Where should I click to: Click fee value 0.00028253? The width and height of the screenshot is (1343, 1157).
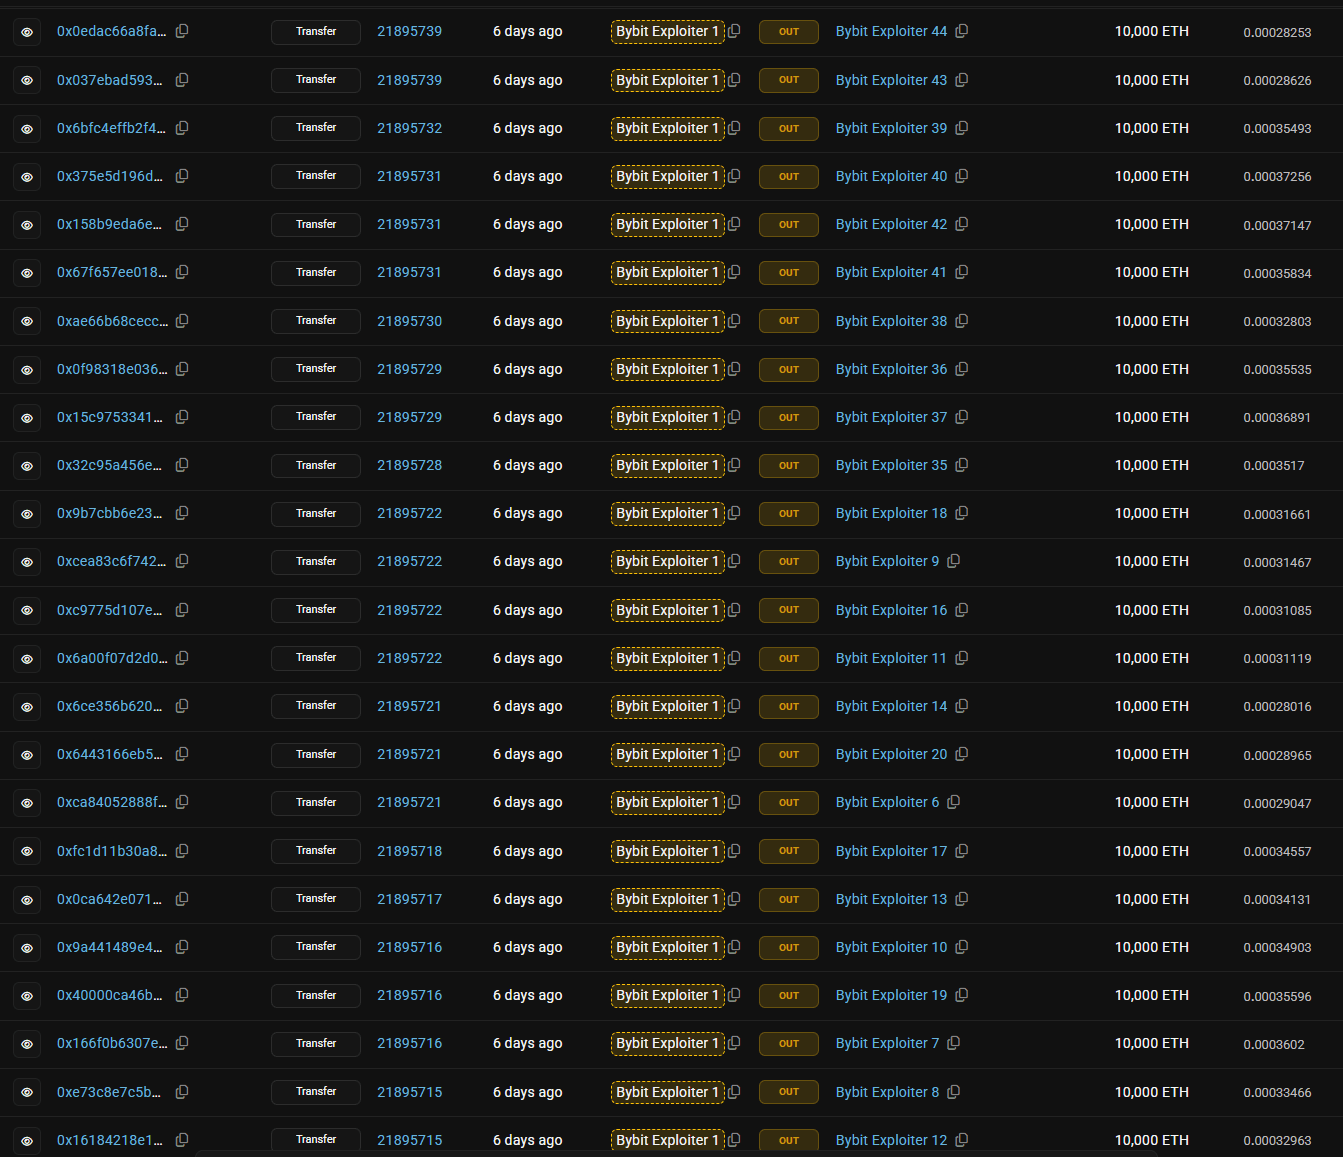1277,32
